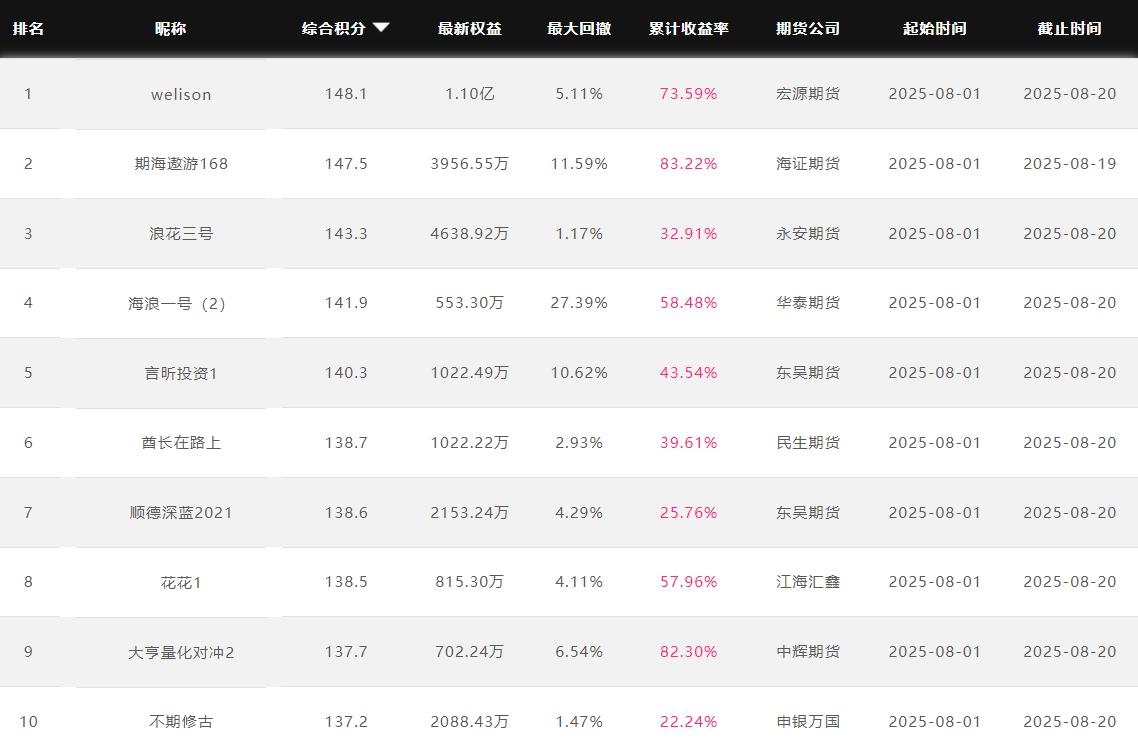Click the 申银万国 company cell
This screenshot has height=755, width=1138.
(808, 722)
